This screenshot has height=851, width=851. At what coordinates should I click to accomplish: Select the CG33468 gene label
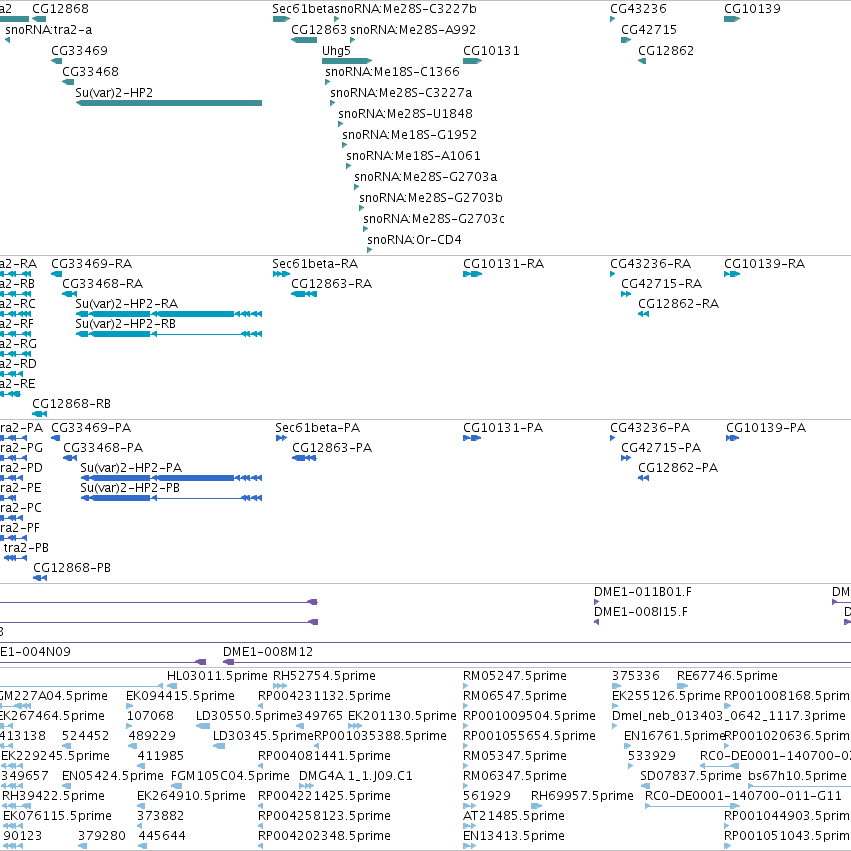click(x=90, y=72)
